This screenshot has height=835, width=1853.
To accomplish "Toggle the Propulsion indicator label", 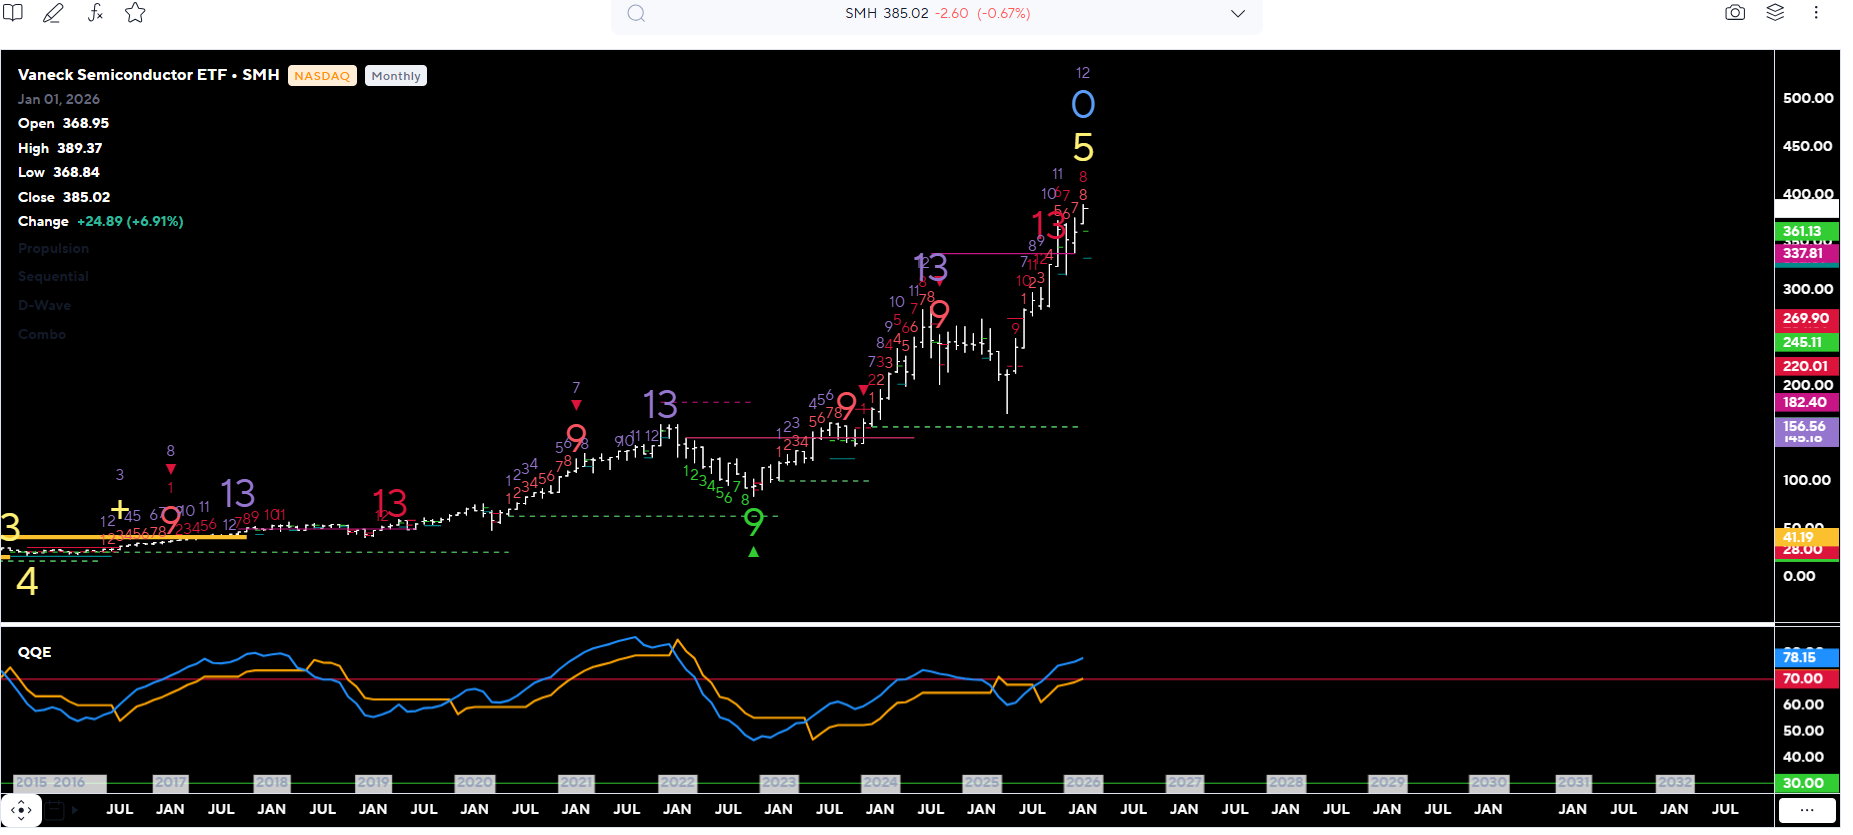I will [x=53, y=248].
